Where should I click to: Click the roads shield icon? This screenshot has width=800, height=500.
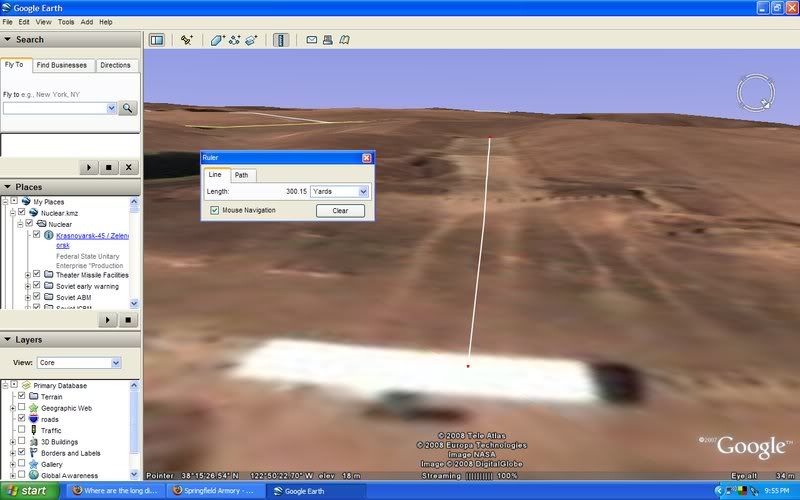pos(34,419)
